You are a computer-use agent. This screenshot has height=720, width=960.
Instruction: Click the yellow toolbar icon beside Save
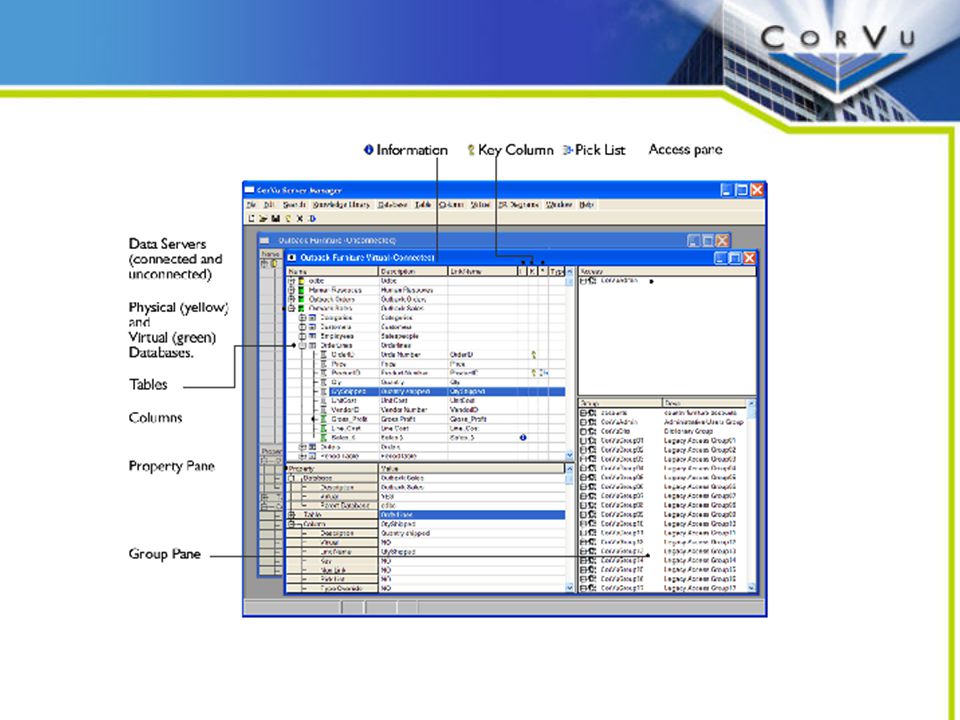tap(288, 219)
